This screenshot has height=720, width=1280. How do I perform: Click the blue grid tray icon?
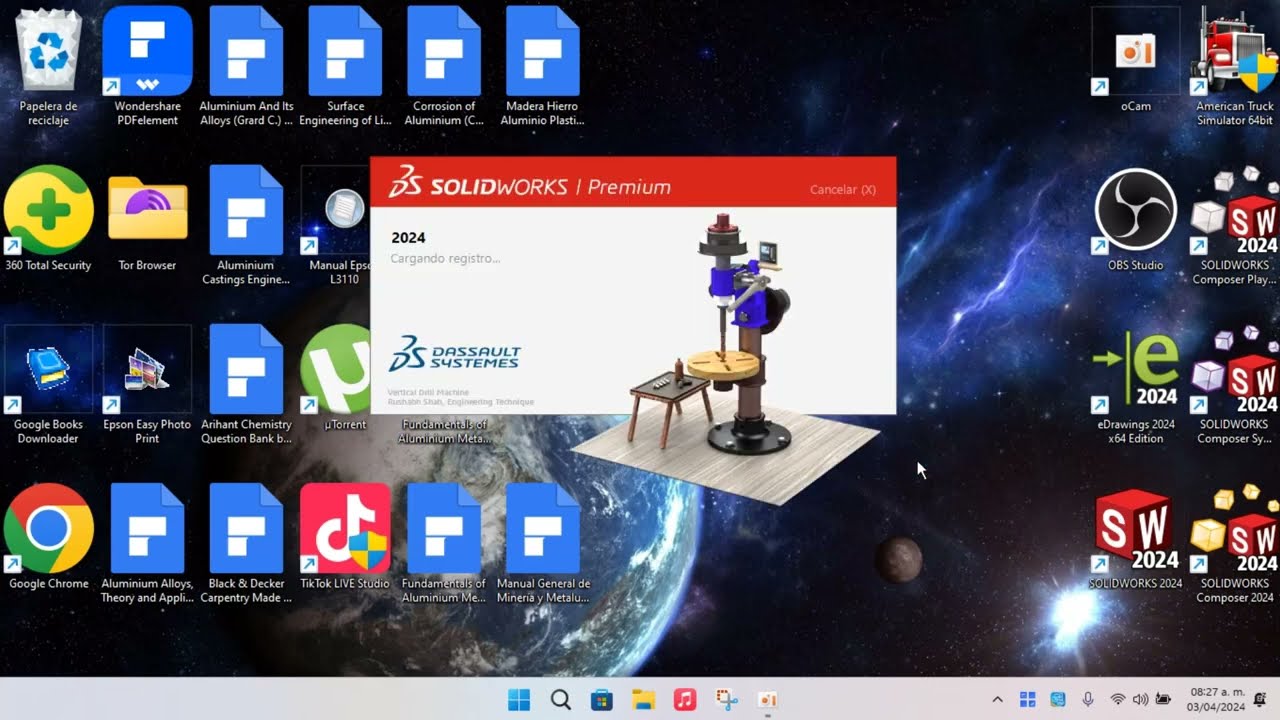1027,700
